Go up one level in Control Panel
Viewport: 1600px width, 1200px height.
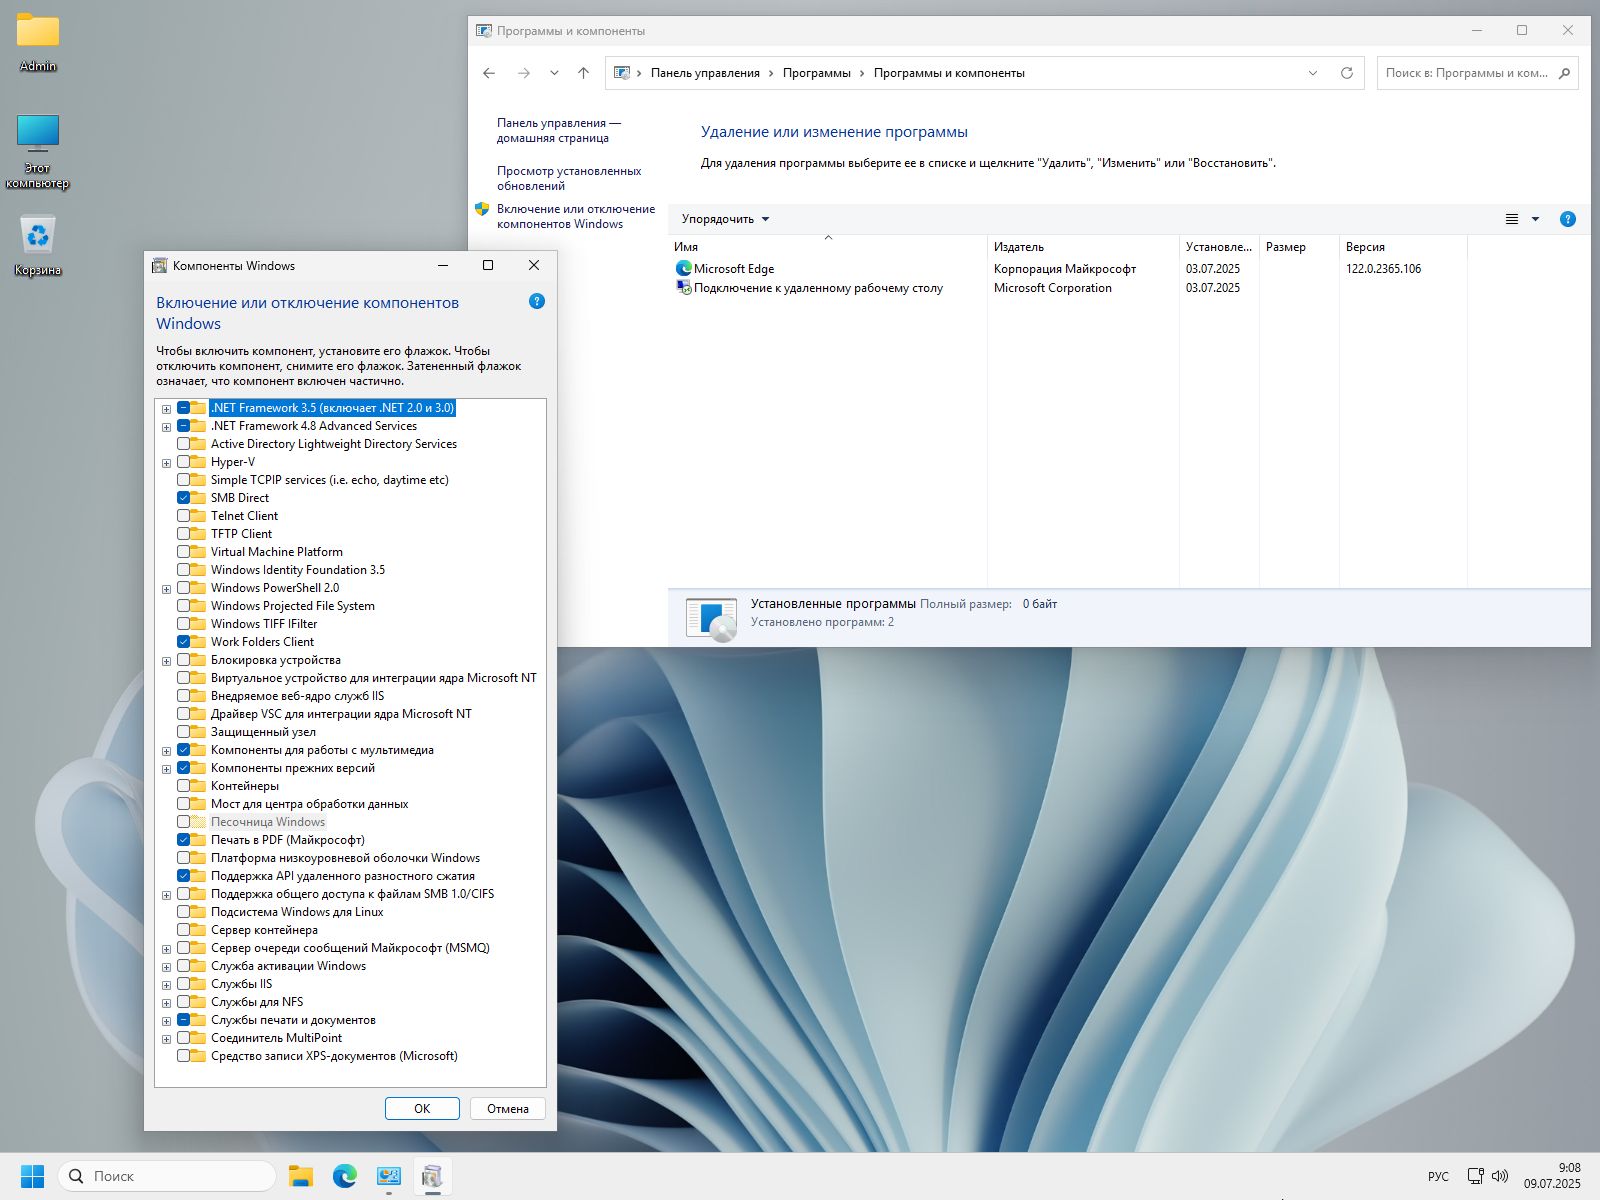[x=584, y=73]
